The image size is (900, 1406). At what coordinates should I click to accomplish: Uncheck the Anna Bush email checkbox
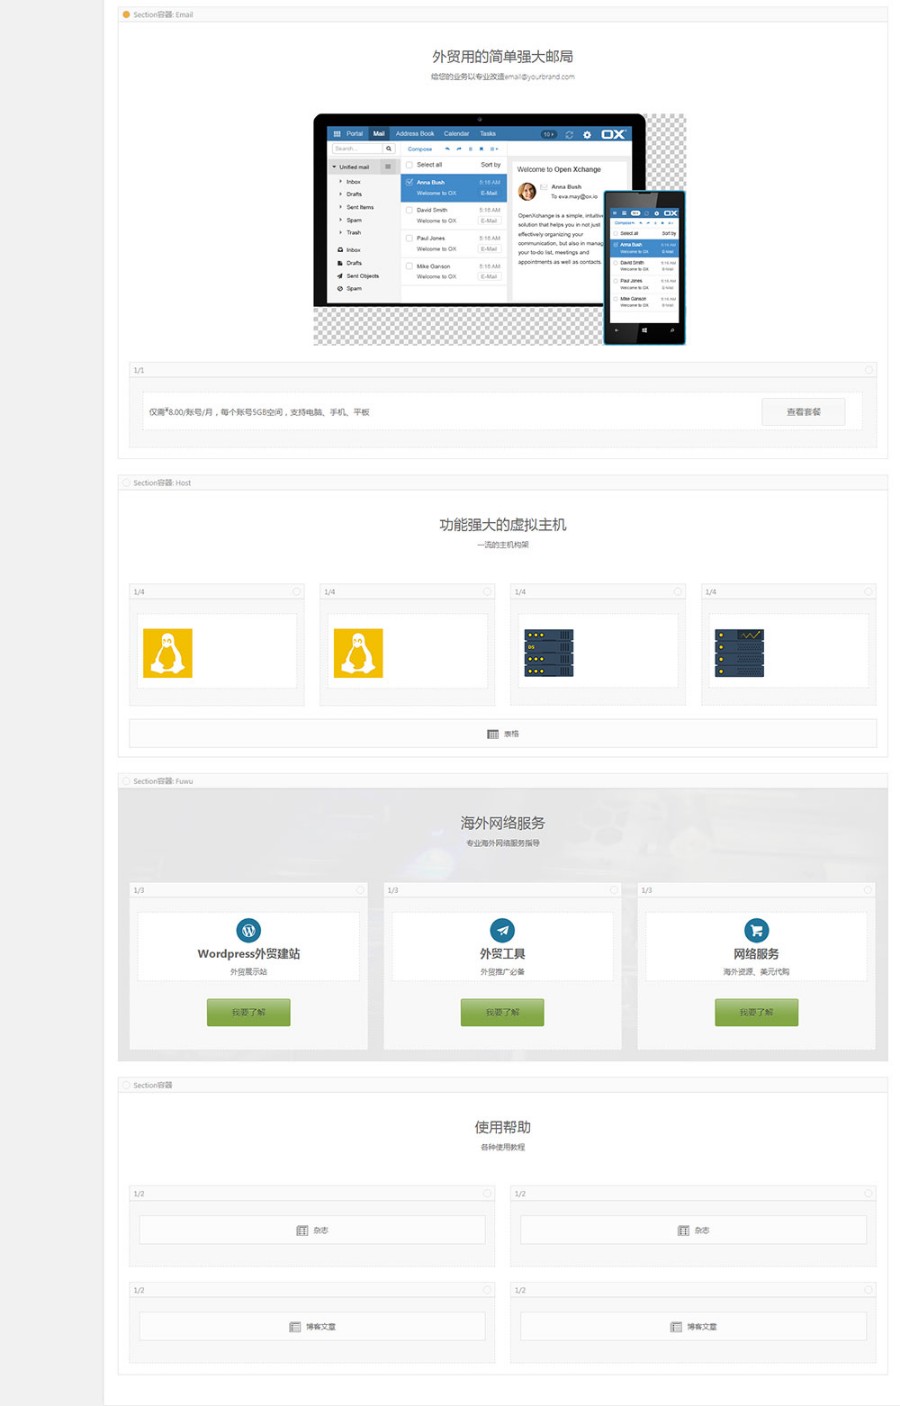tap(409, 182)
